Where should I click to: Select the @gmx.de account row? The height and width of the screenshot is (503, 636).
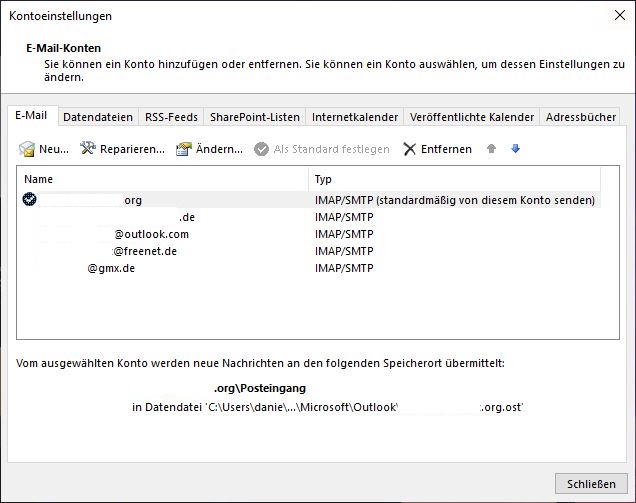(312, 268)
